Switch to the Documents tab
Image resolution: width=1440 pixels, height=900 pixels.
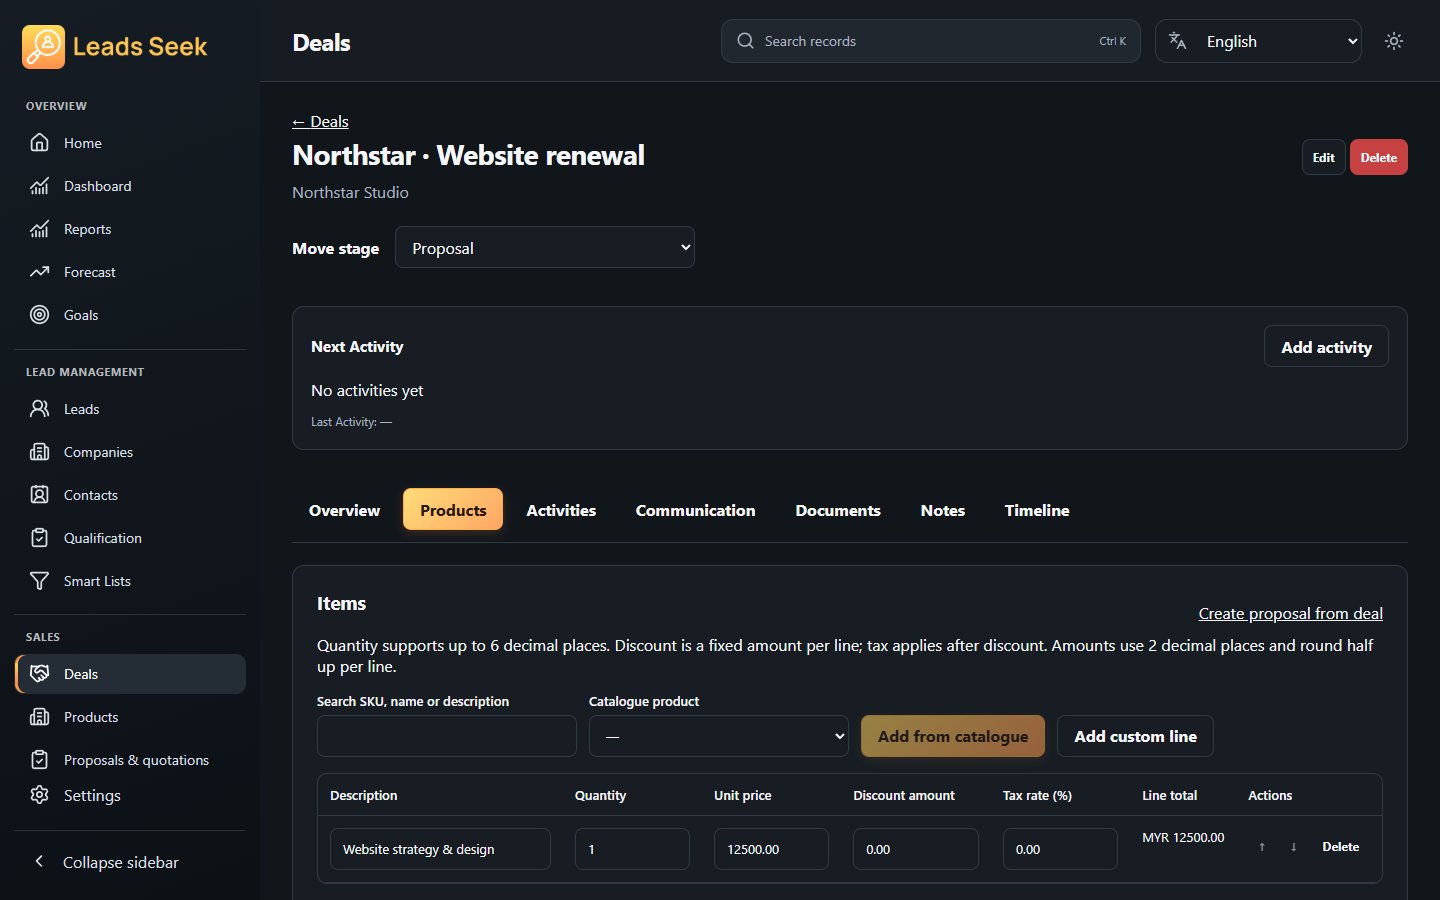[x=838, y=510]
